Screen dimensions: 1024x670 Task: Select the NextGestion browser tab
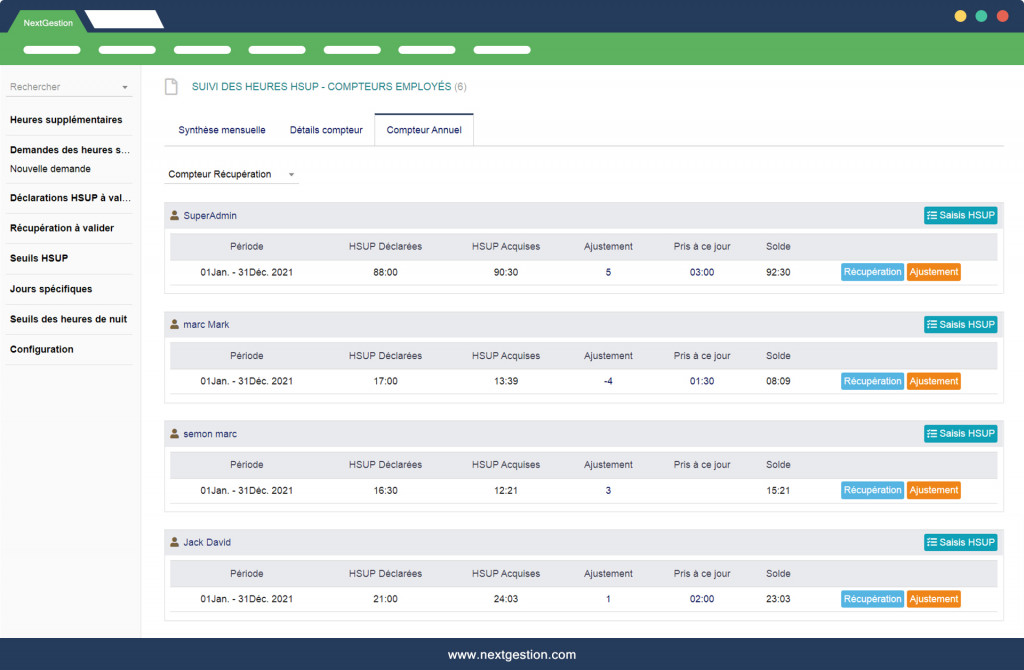[48, 22]
